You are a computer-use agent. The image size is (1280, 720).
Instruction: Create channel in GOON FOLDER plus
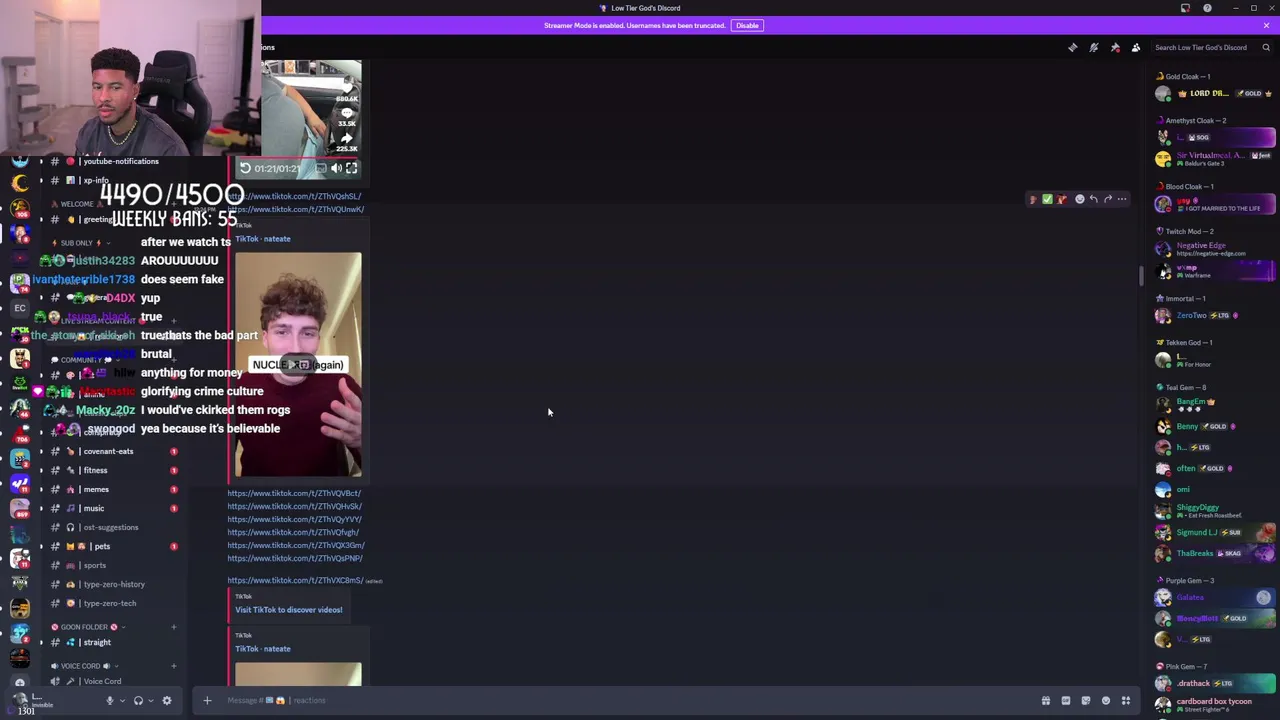tap(173, 627)
